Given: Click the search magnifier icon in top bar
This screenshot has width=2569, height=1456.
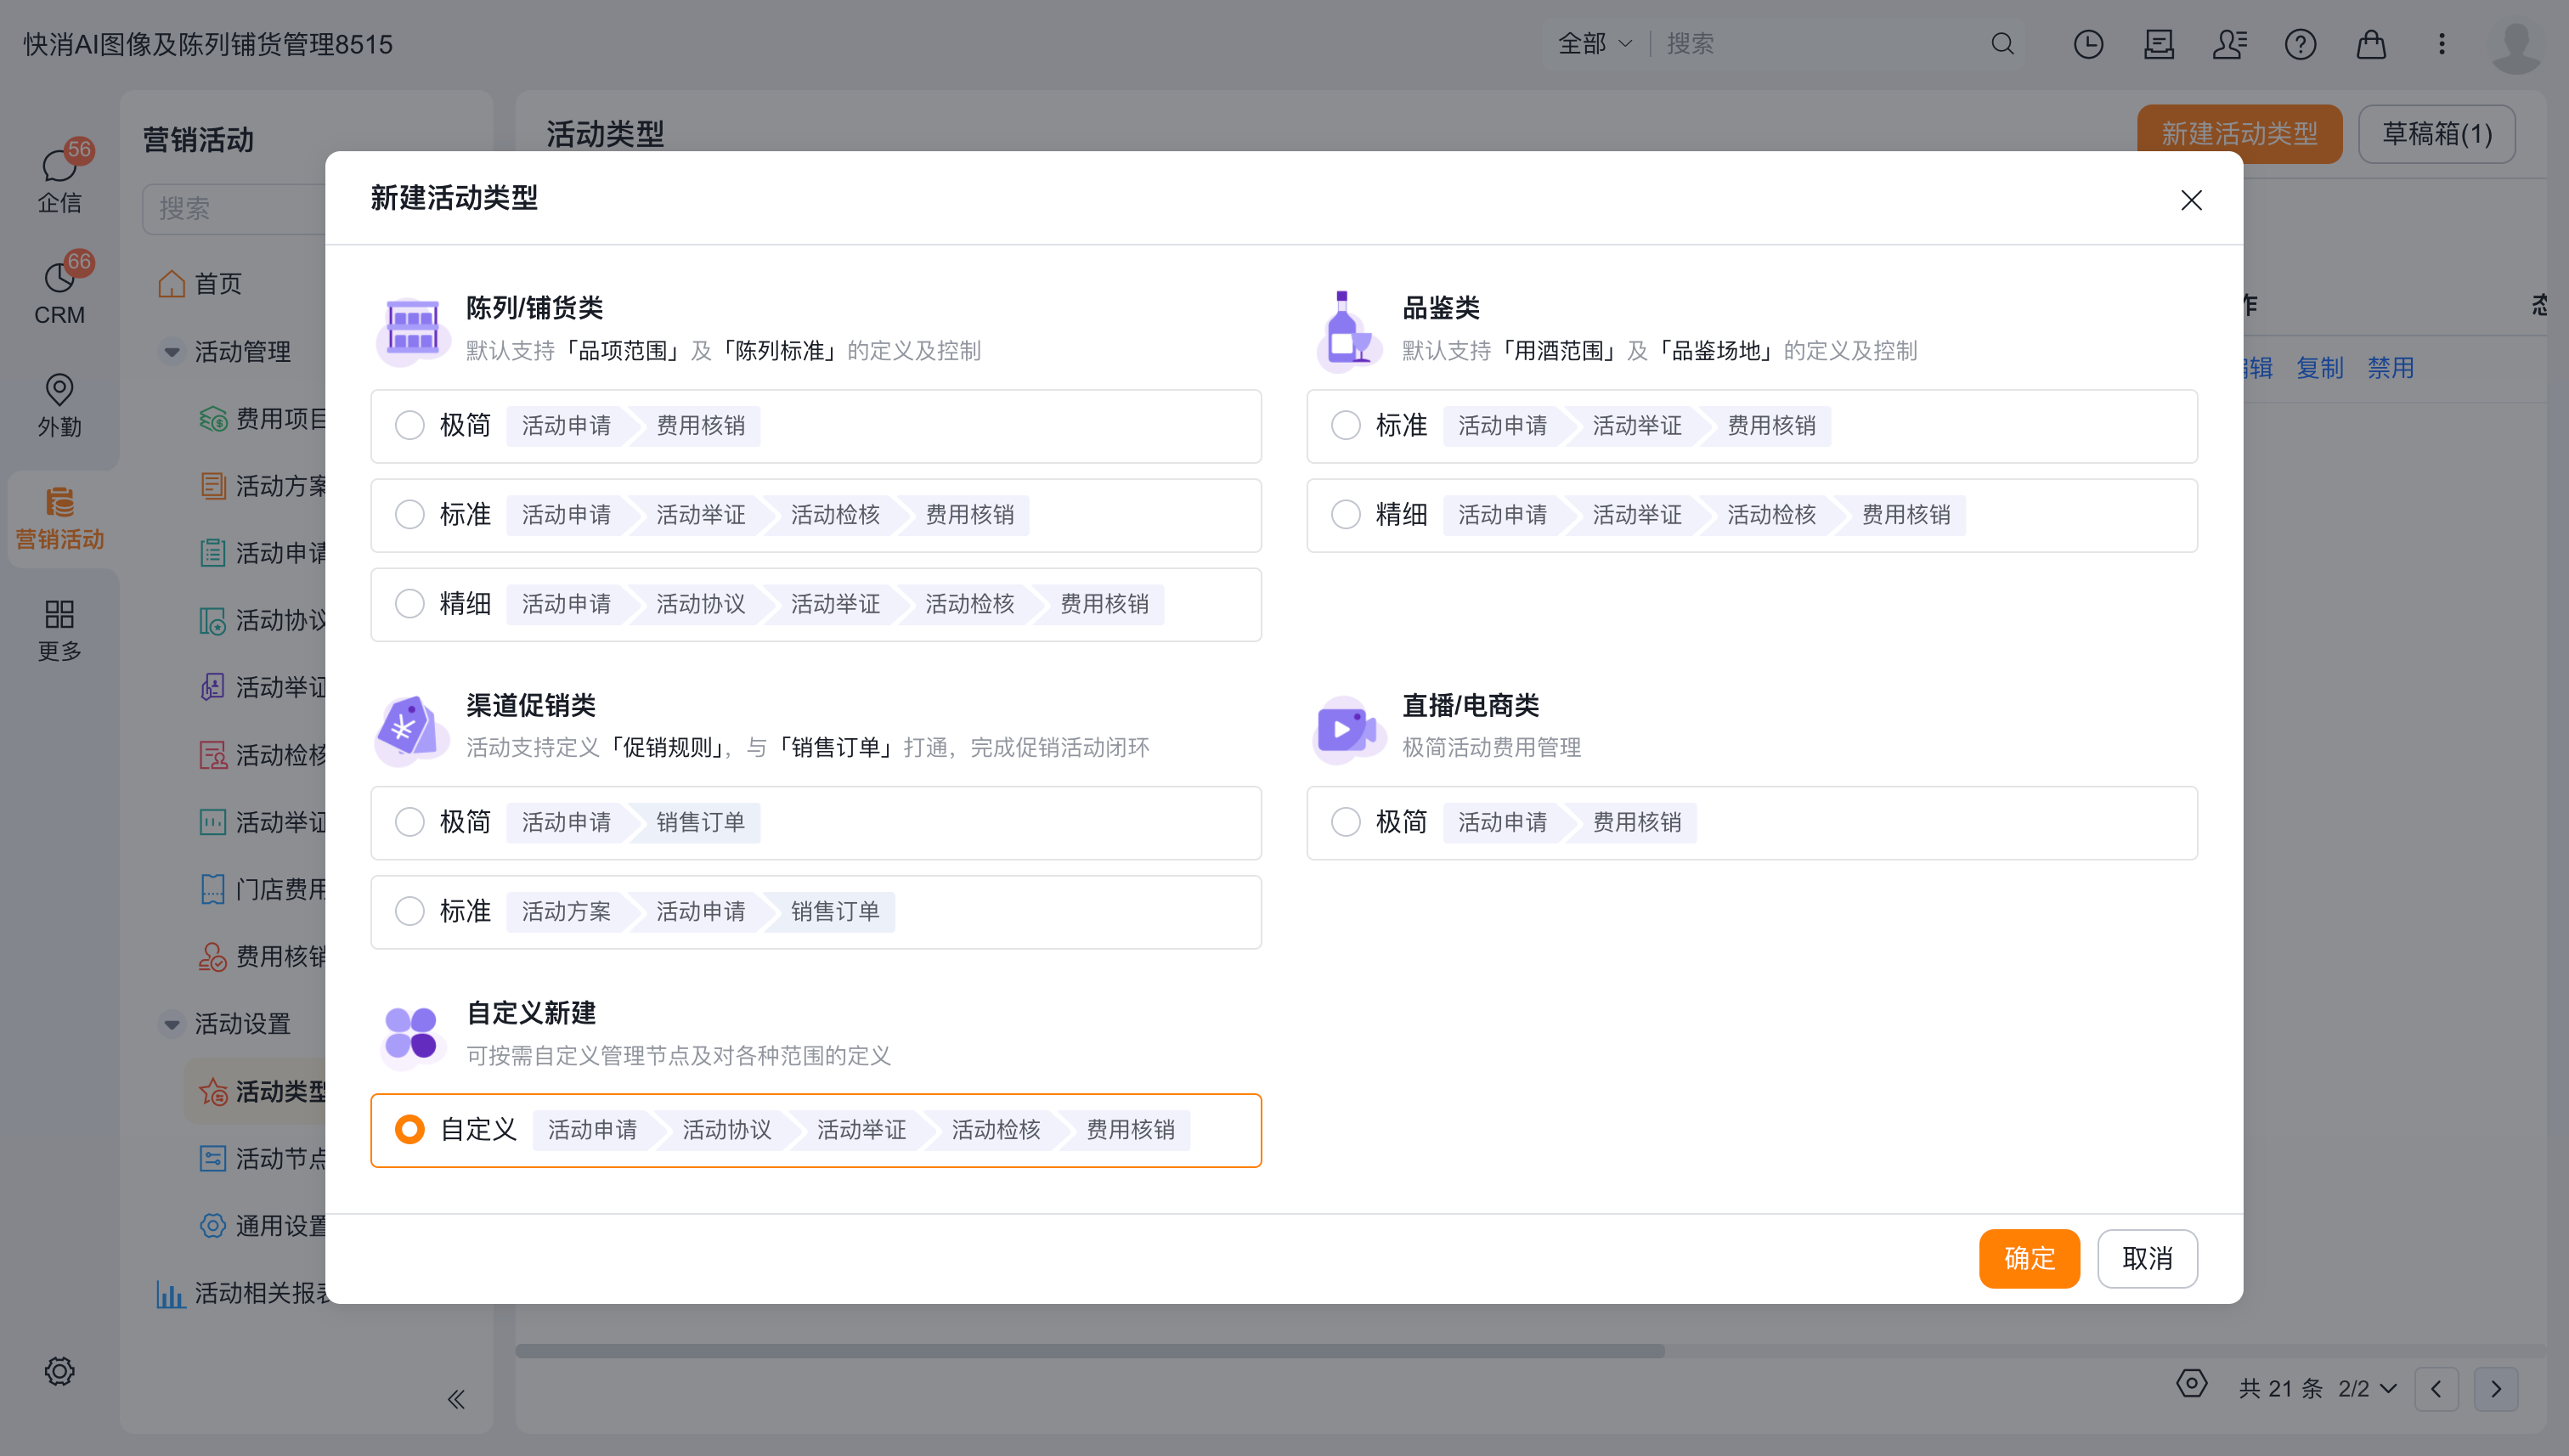Looking at the screenshot, I should point(2002,44).
